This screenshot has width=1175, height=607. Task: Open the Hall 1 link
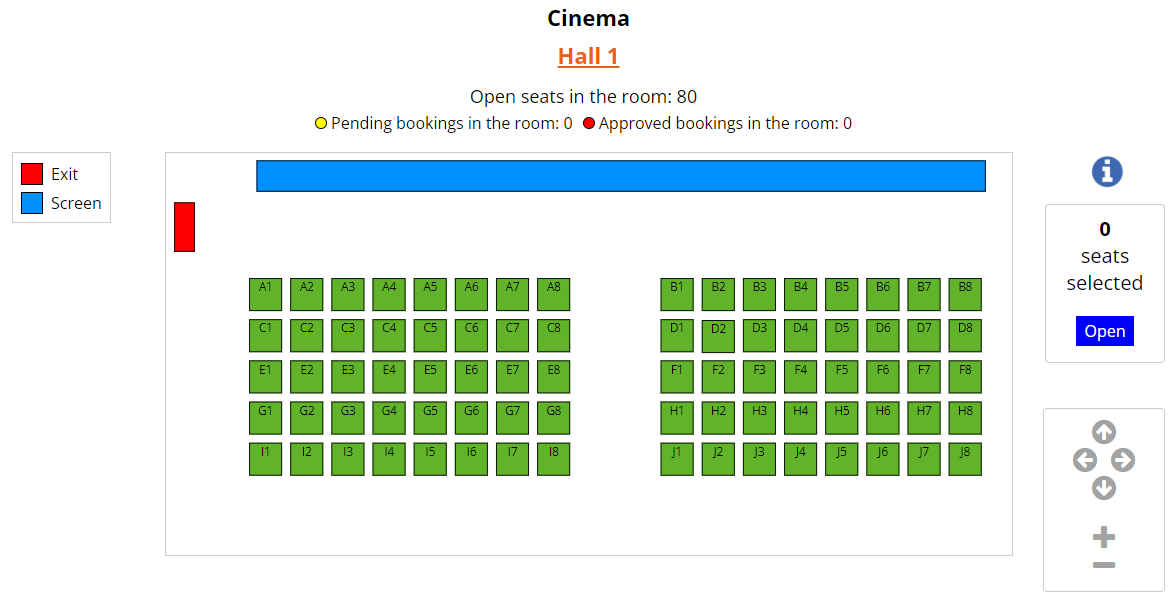[588, 56]
